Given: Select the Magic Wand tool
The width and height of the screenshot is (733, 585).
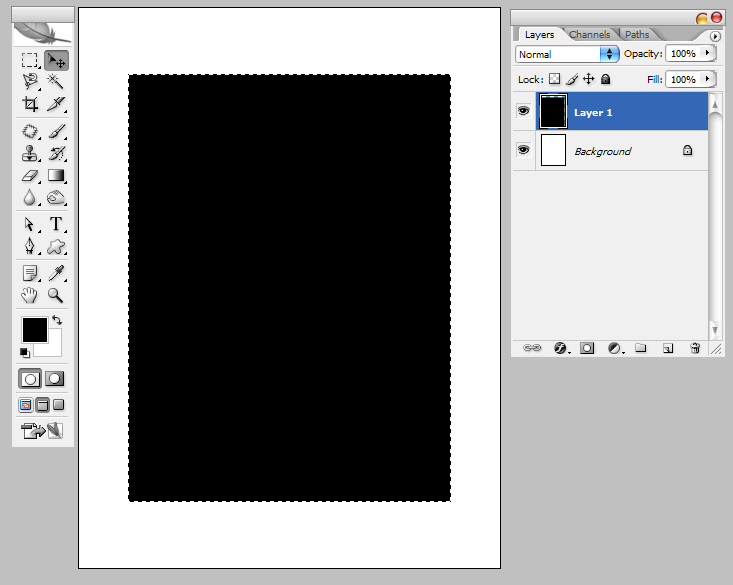Looking at the screenshot, I should [56, 81].
